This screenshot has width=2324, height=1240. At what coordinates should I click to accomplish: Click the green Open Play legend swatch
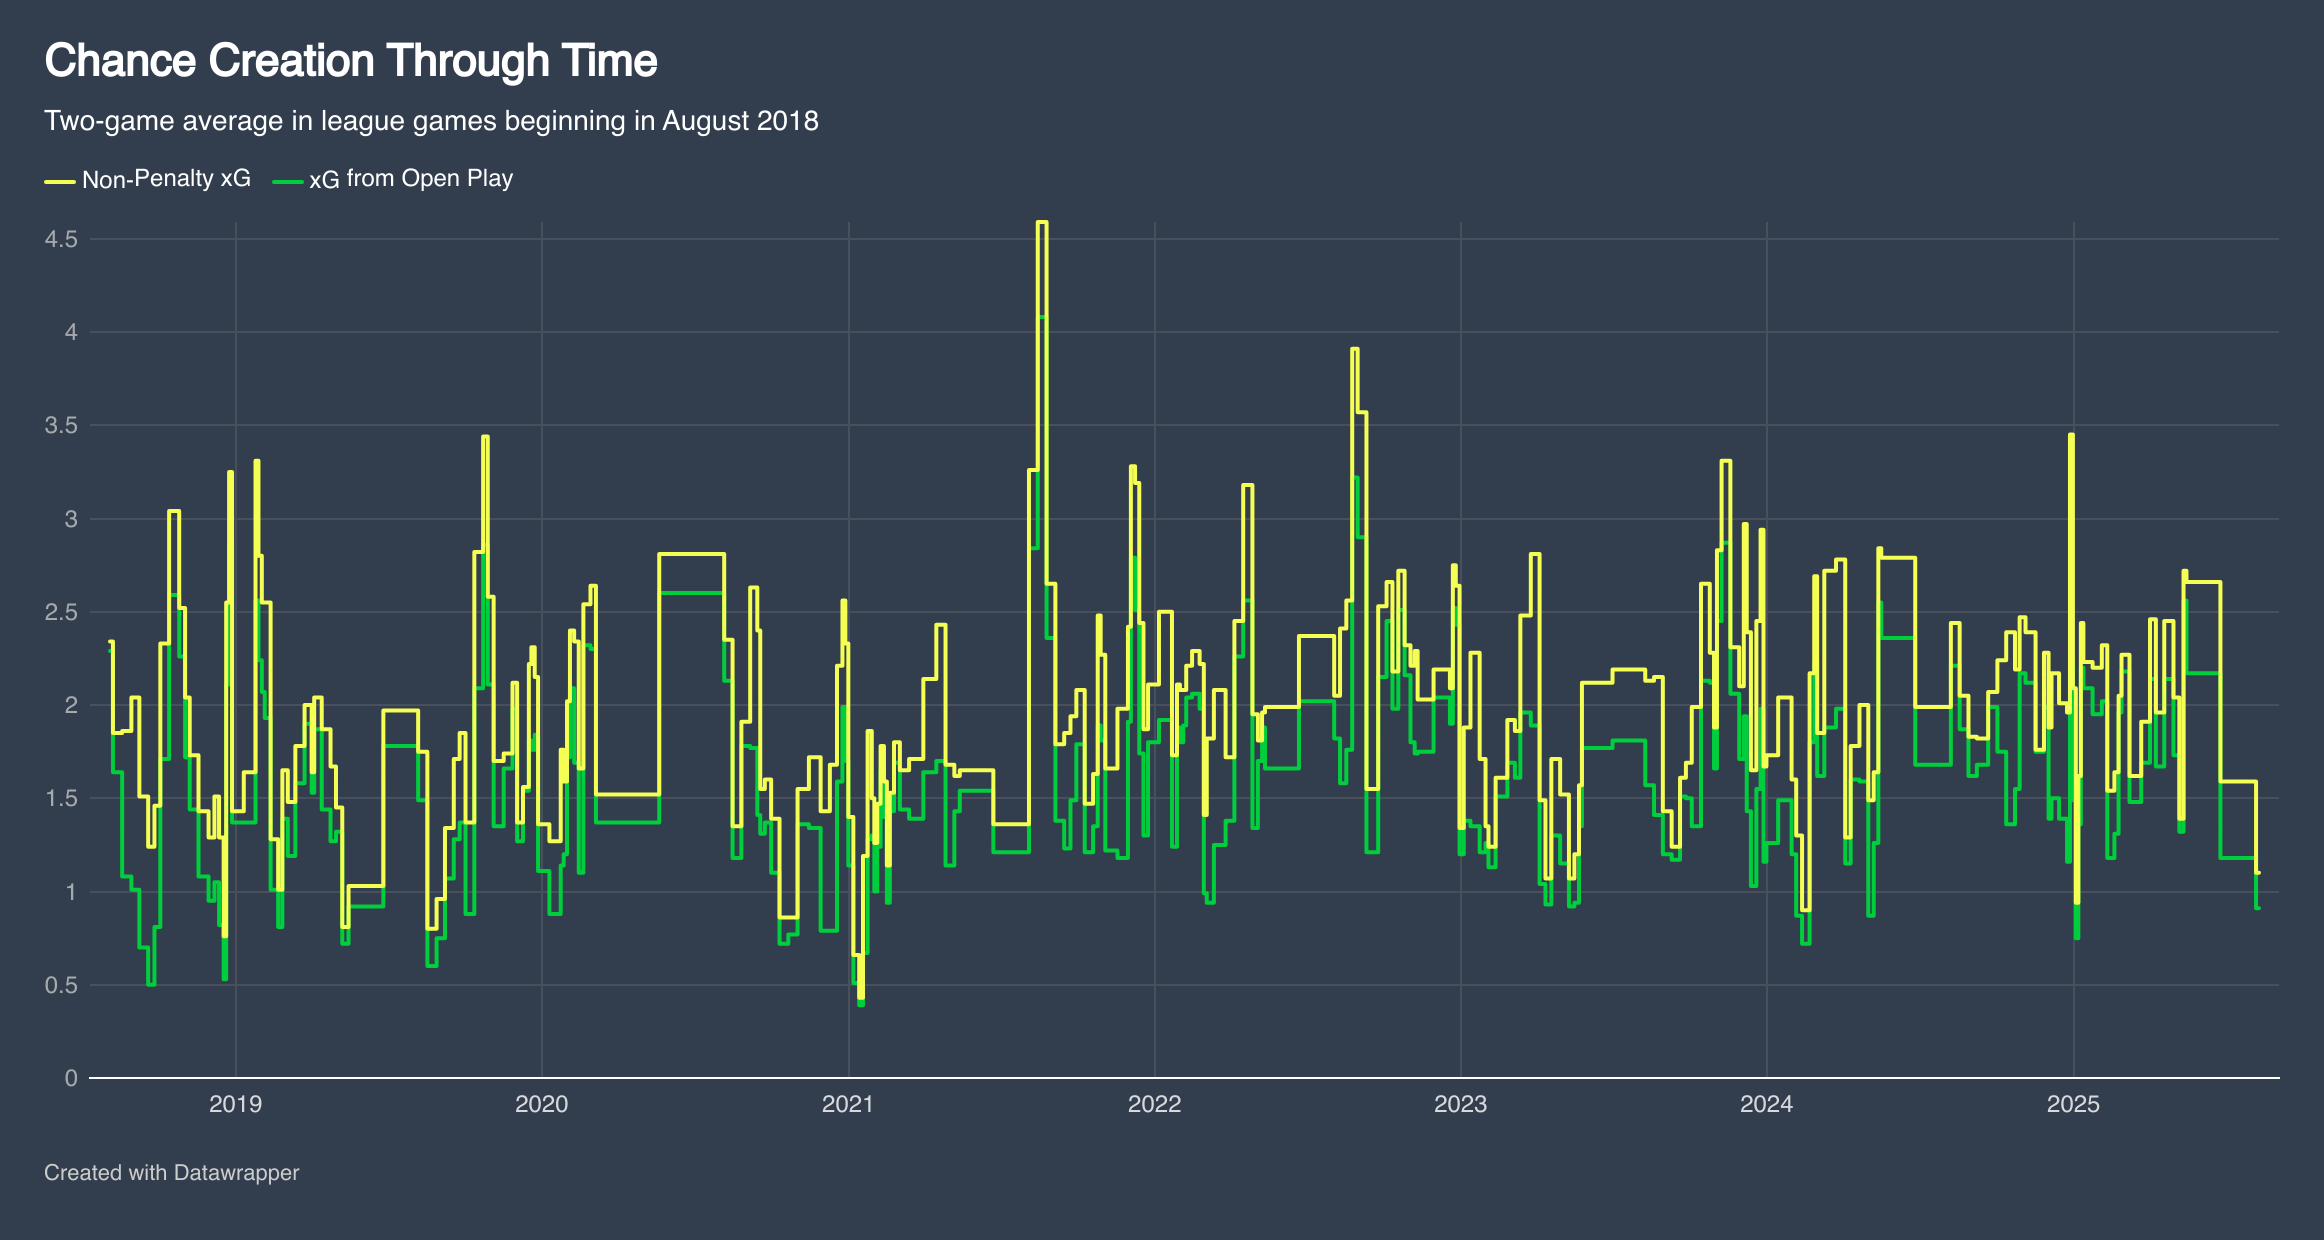(x=287, y=181)
